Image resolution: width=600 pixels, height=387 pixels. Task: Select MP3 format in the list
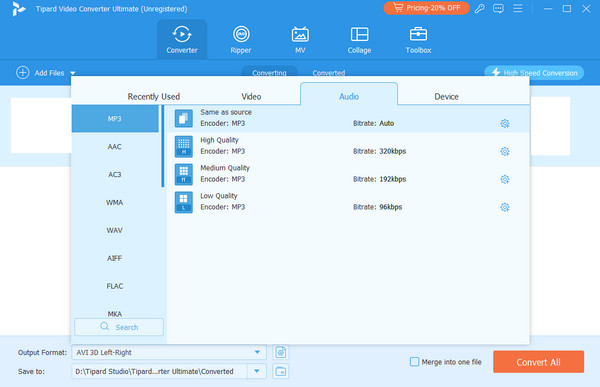click(x=115, y=119)
